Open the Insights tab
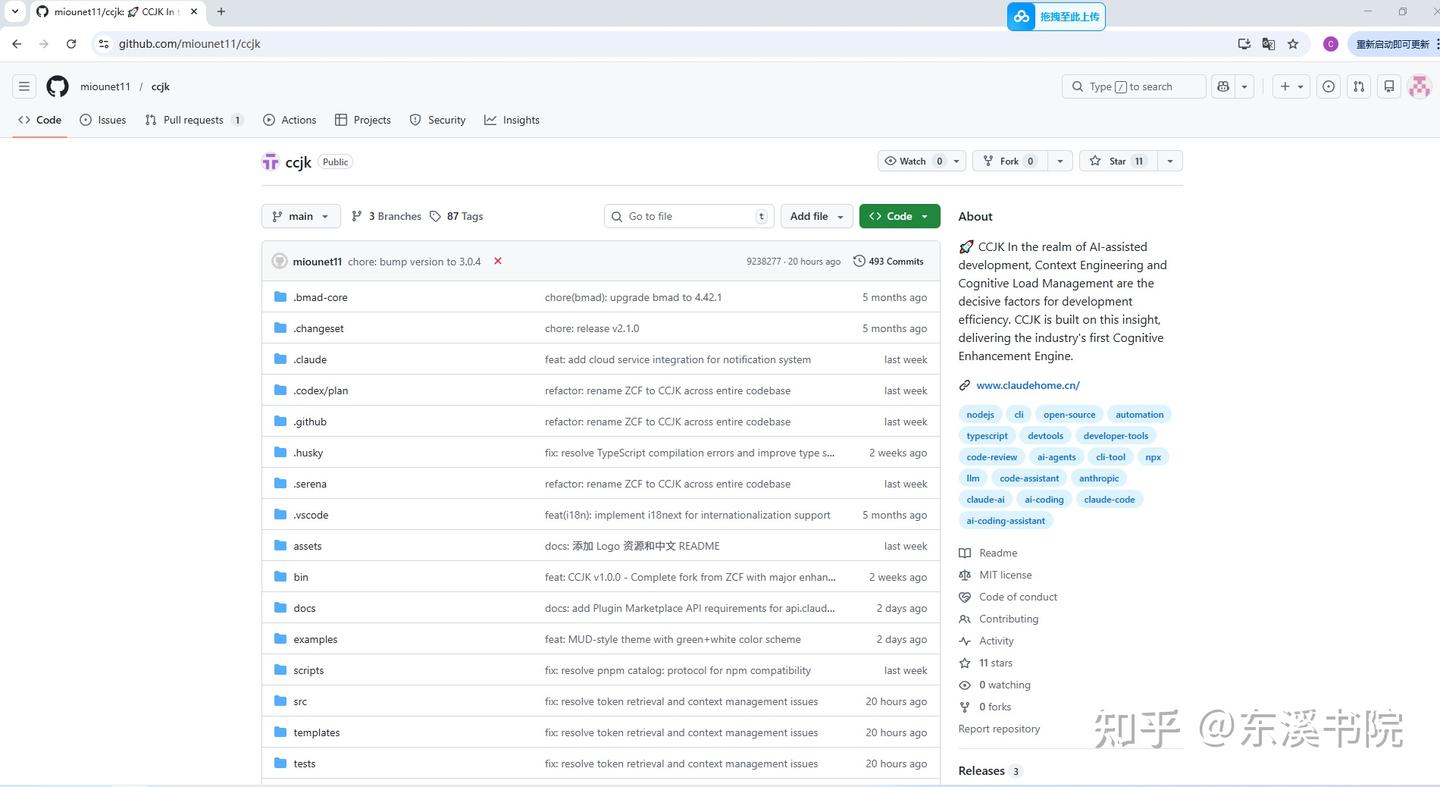 pos(512,120)
